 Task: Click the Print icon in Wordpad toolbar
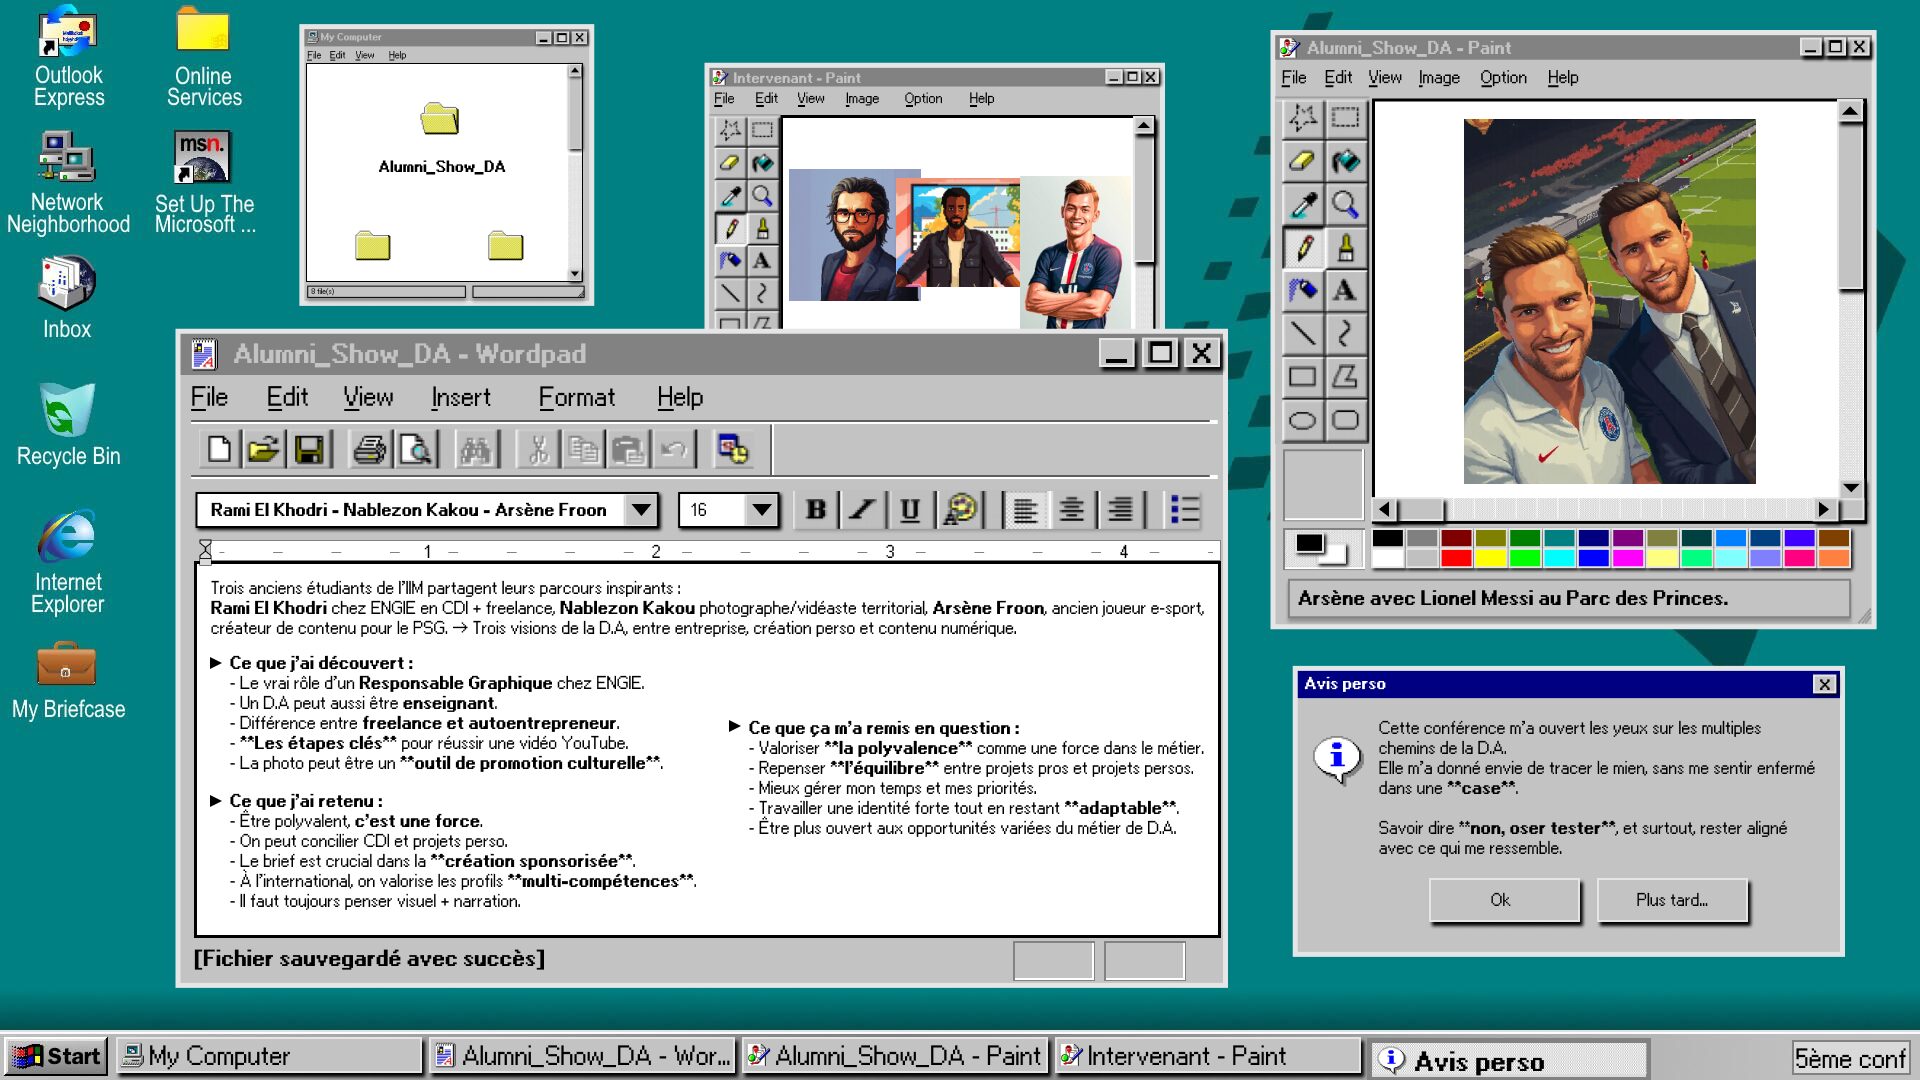369,450
